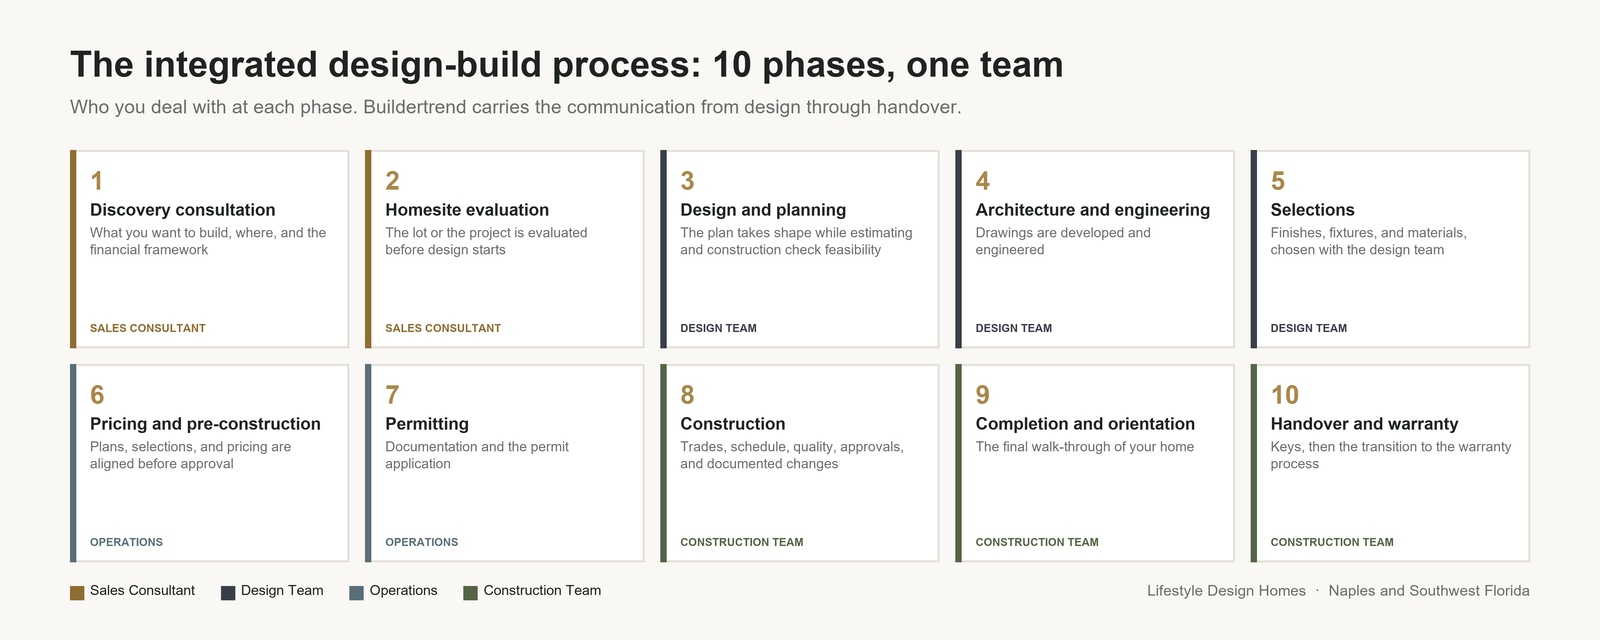This screenshot has width=1600, height=640.
Task: Click description 'The plan takes shape while estimating'
Action: coord(796,241)
